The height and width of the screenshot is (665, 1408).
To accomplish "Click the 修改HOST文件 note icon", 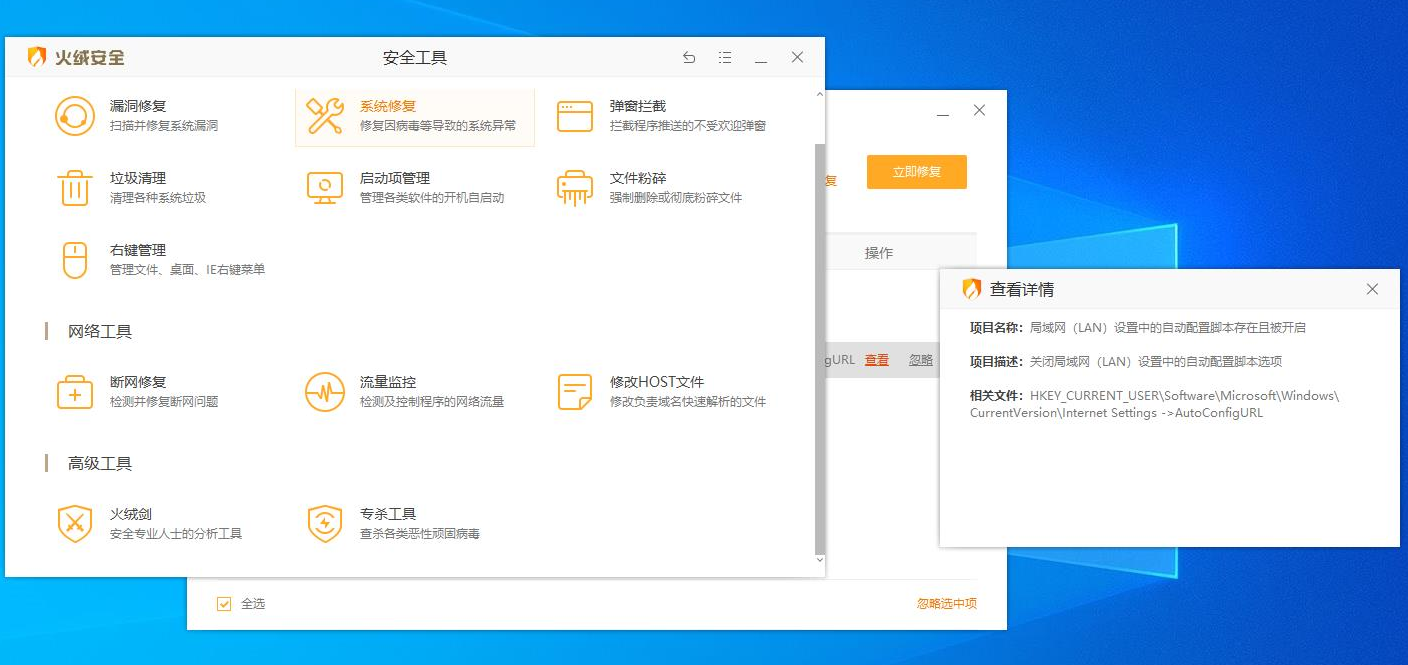I will tap(575, 392).
